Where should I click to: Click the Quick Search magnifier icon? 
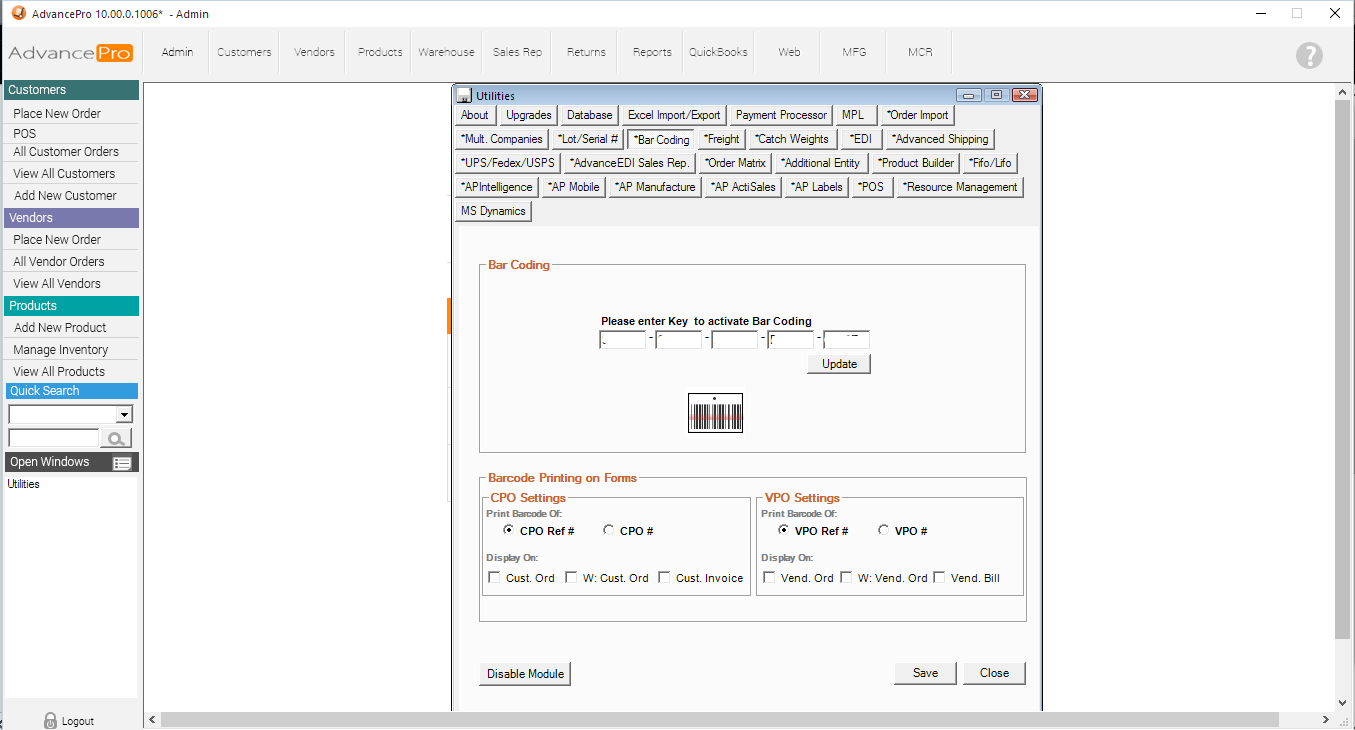116,438
